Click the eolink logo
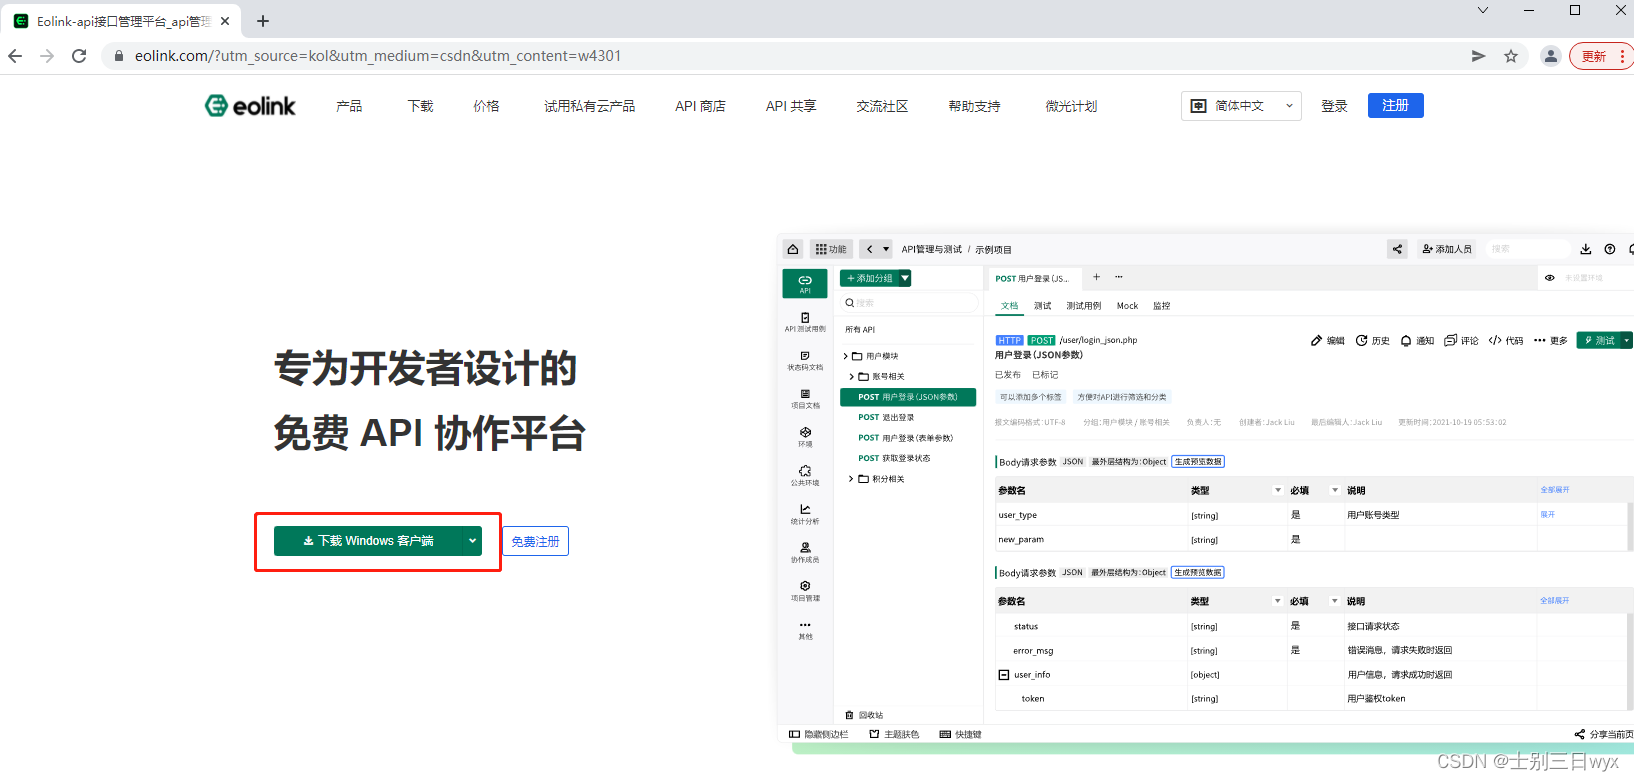 [x=250, y=106]
